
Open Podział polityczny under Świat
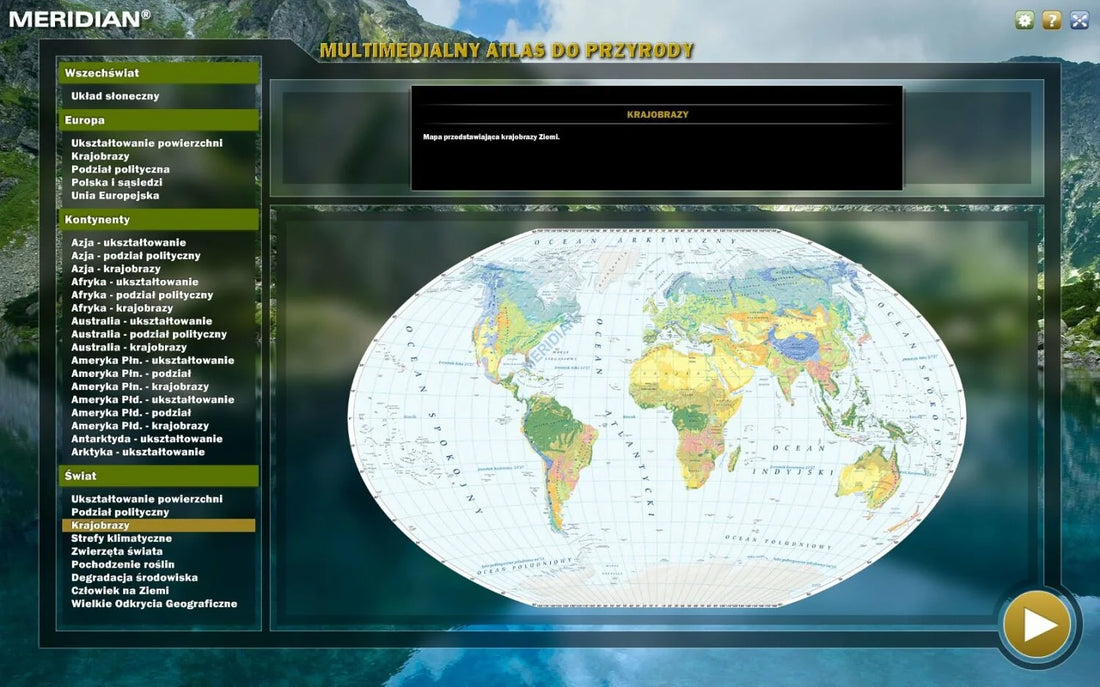point(120,512)
